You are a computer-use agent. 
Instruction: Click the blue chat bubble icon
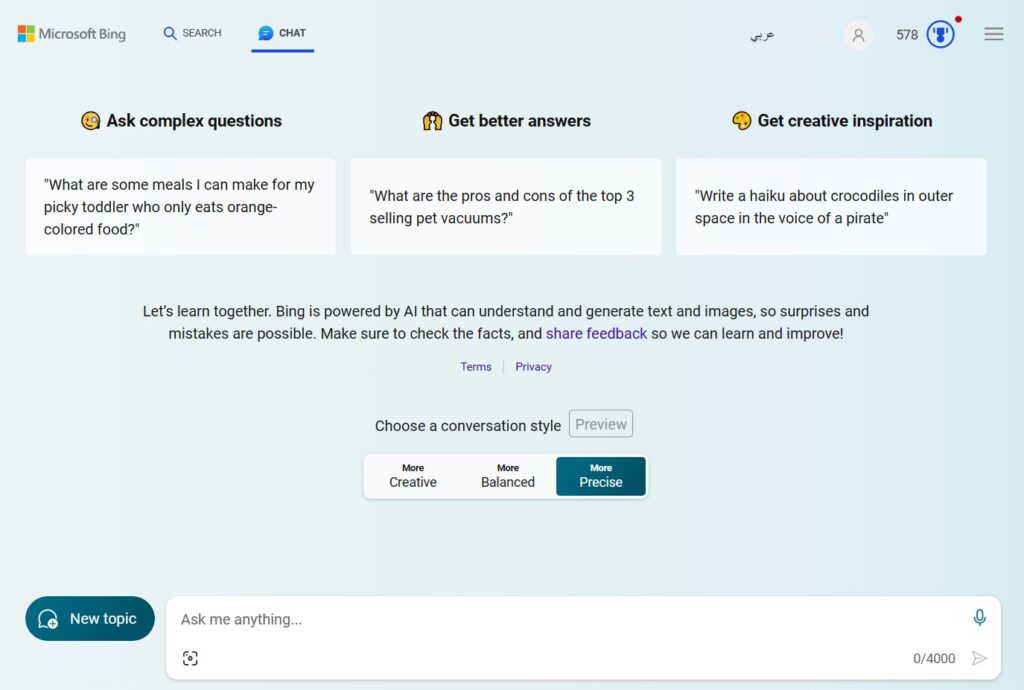[265, 33]
